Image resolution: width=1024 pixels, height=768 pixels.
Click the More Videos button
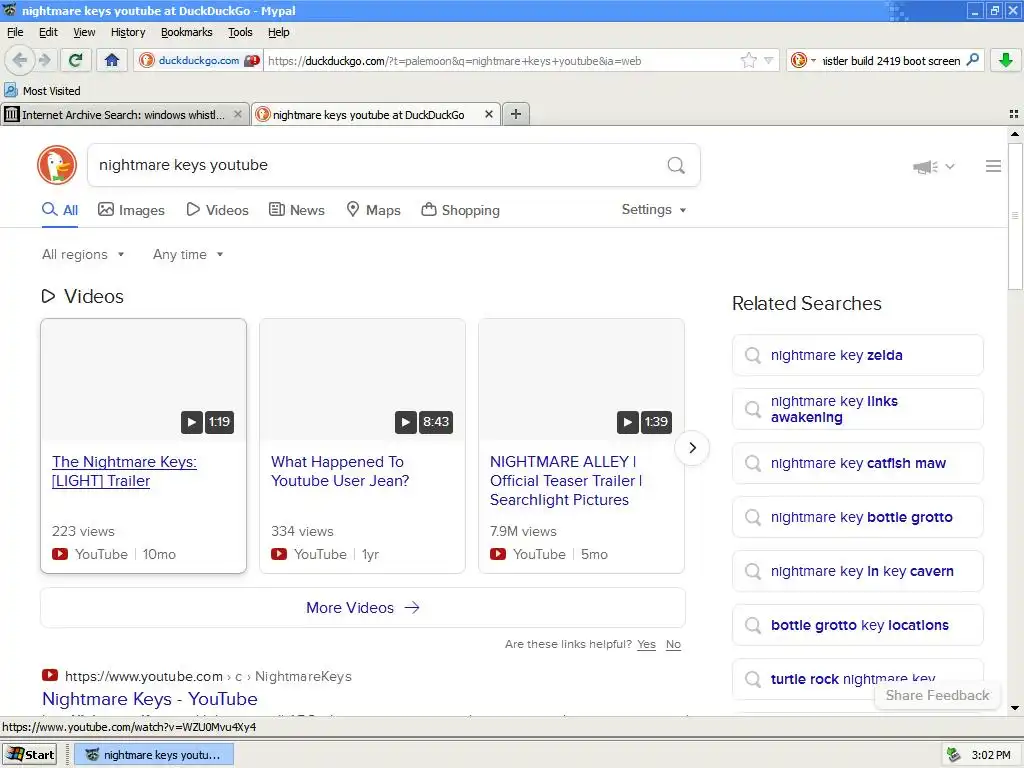click(362, 608)
